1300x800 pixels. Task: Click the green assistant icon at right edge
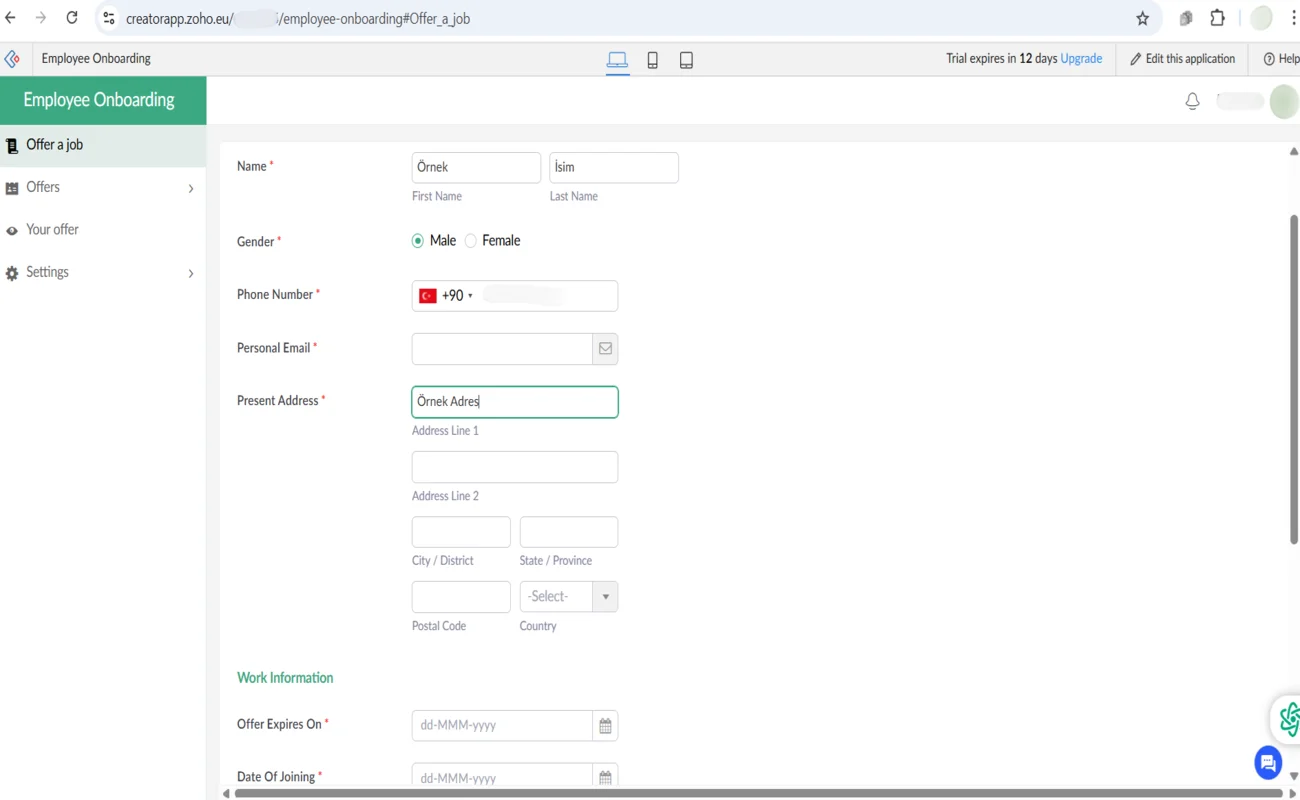pos(1288,719)
